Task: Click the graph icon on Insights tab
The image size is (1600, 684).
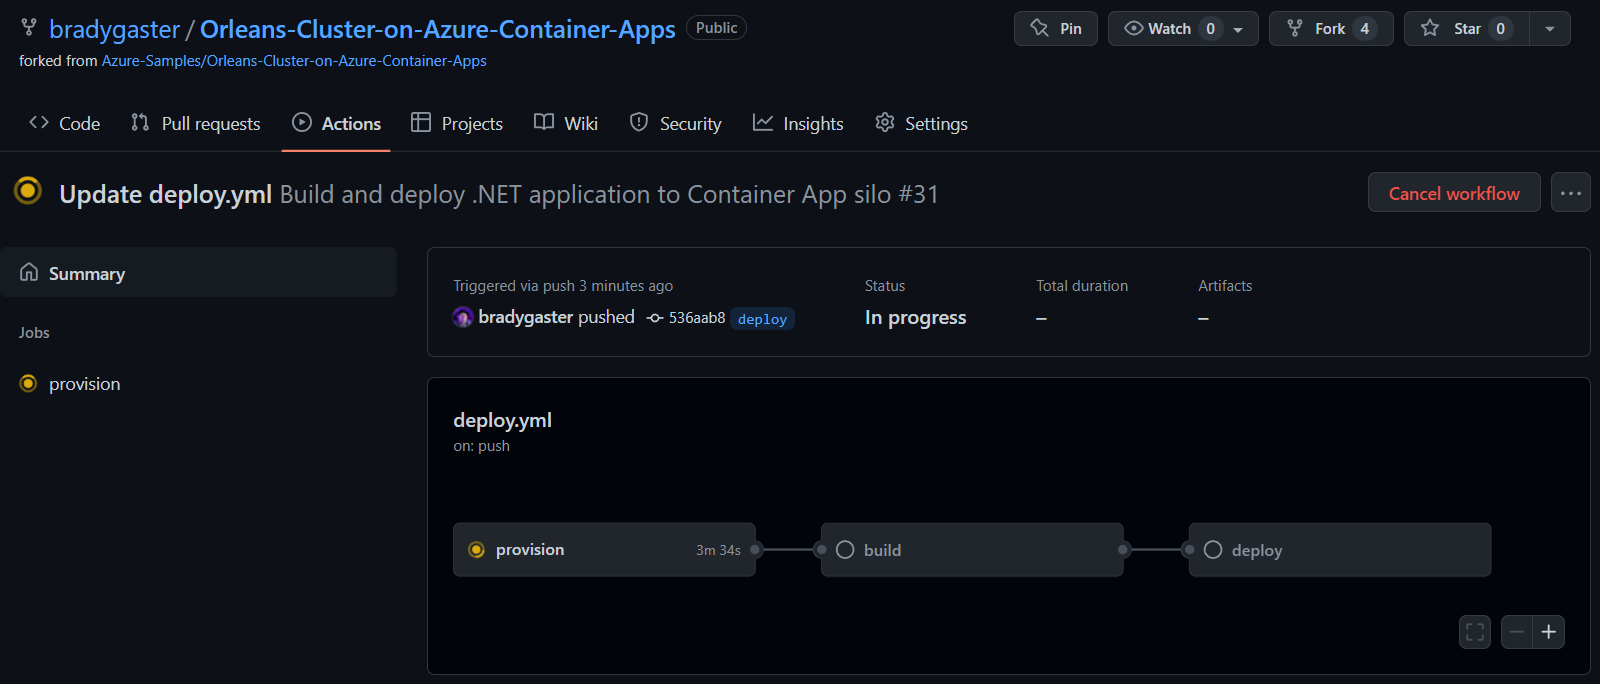Action: click(x=763, y=122)
